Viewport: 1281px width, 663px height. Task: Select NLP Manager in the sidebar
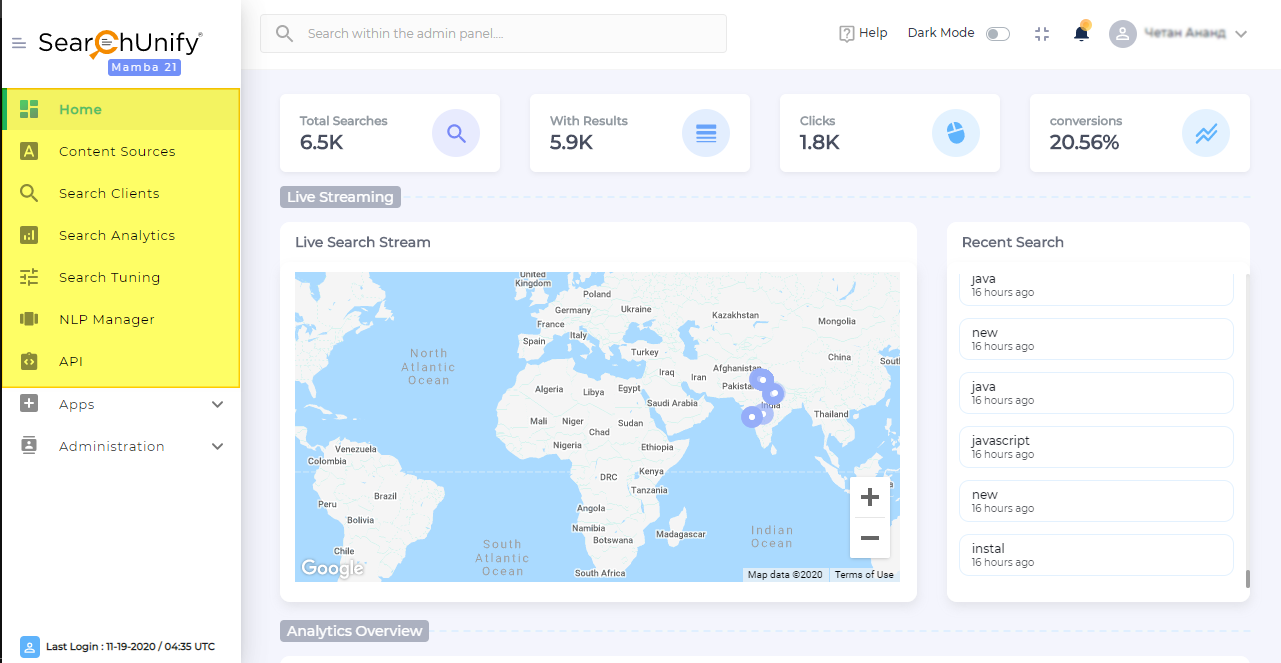pos(107,320)
